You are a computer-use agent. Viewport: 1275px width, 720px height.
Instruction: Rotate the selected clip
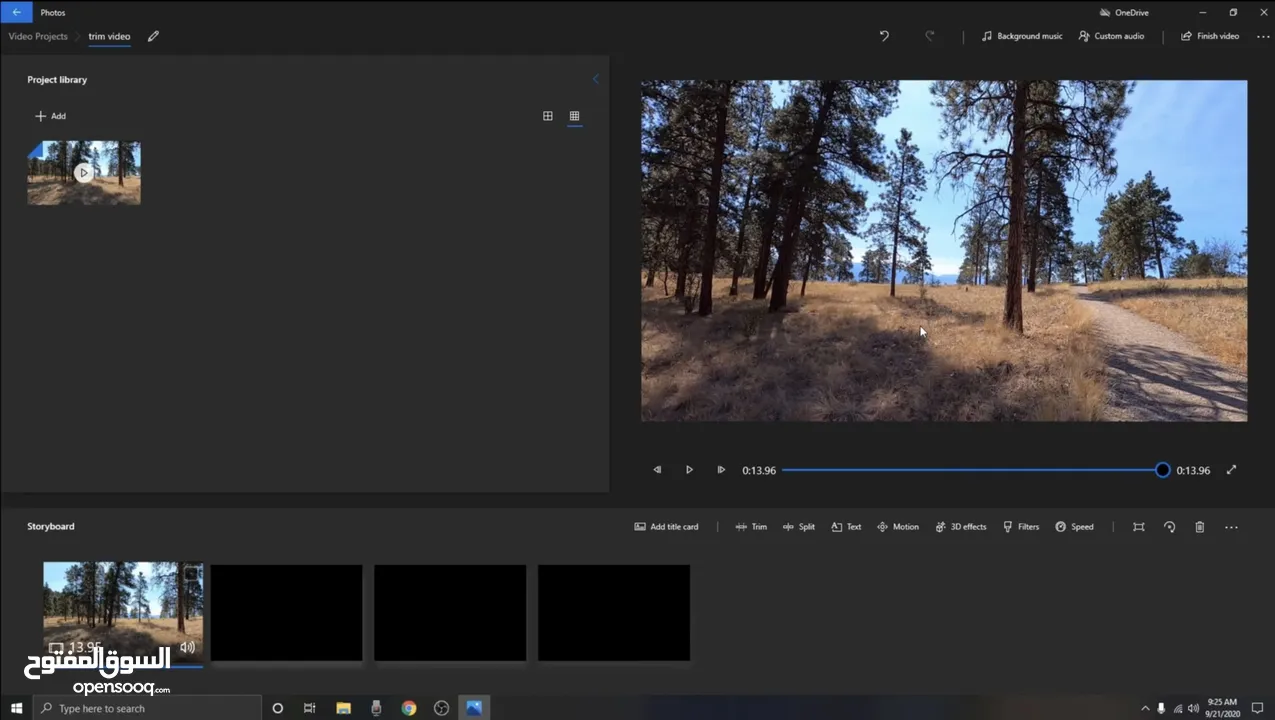(x=1169, y=527)
